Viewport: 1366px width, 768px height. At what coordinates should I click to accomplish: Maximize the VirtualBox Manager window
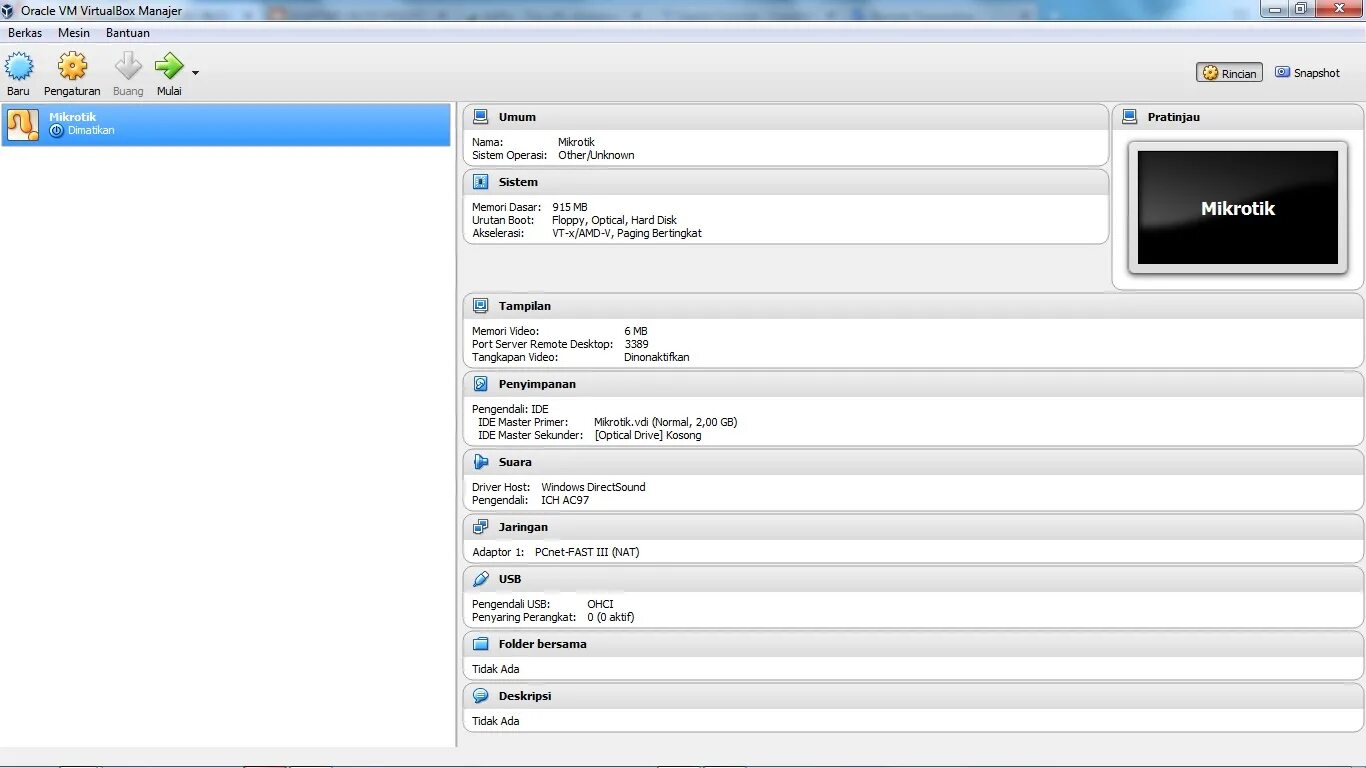click(1300, 9)
